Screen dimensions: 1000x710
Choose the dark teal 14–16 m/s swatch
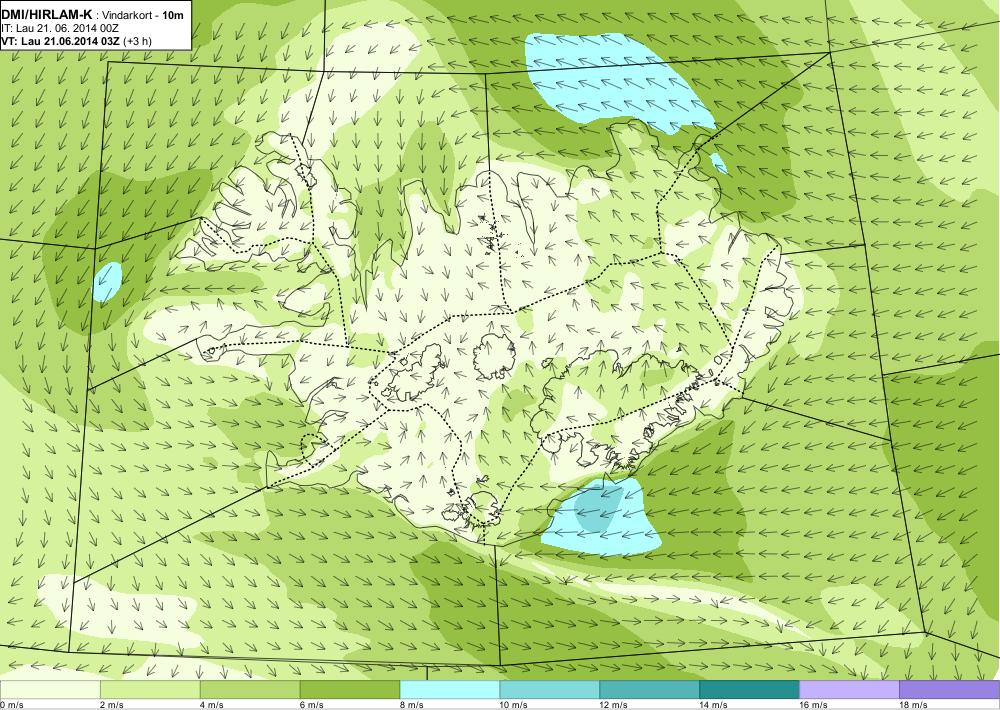pyautogui.click(x=749, y=690)
